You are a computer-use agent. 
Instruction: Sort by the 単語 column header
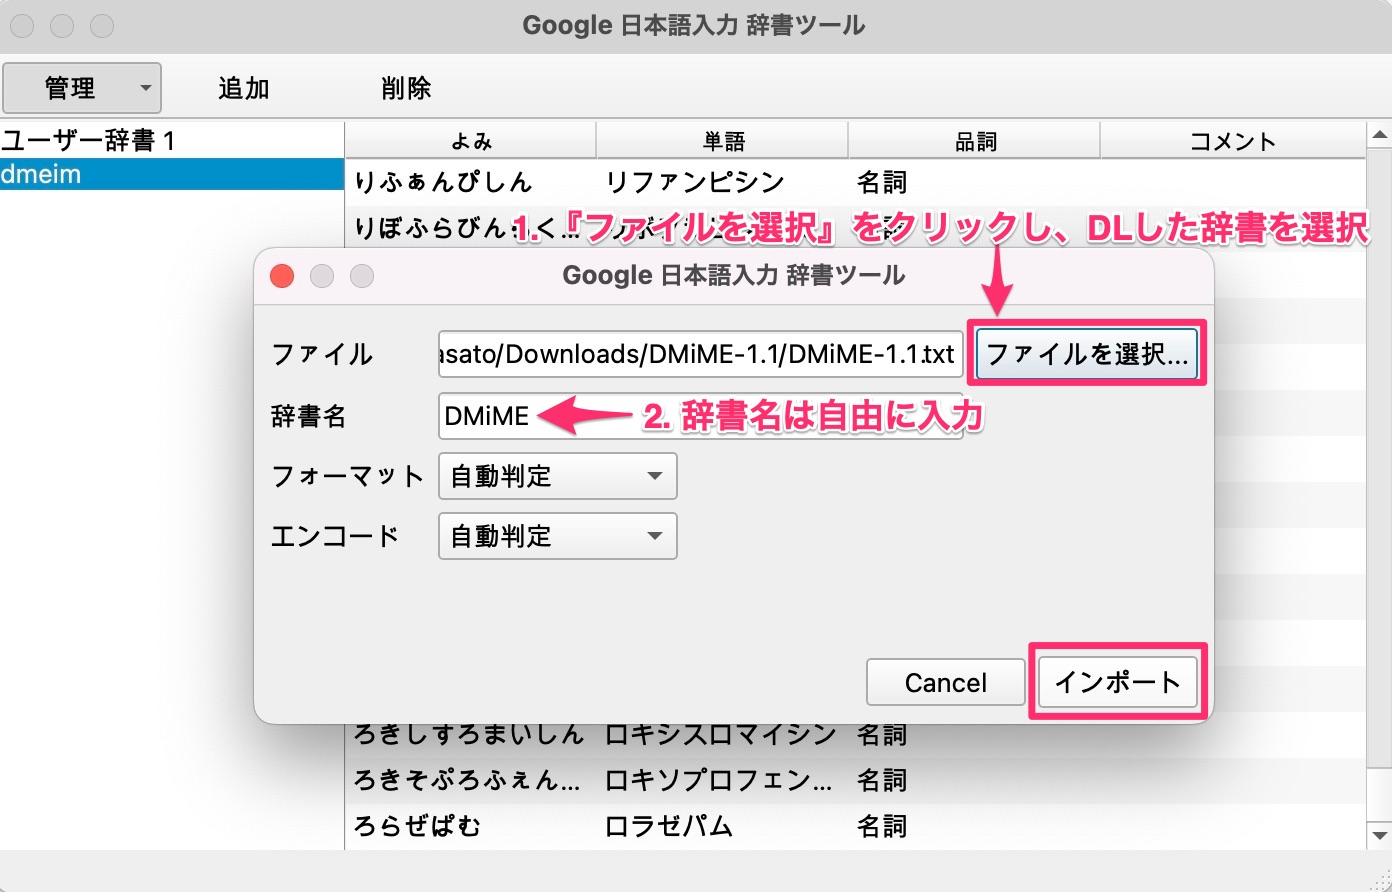pos(722,140)
